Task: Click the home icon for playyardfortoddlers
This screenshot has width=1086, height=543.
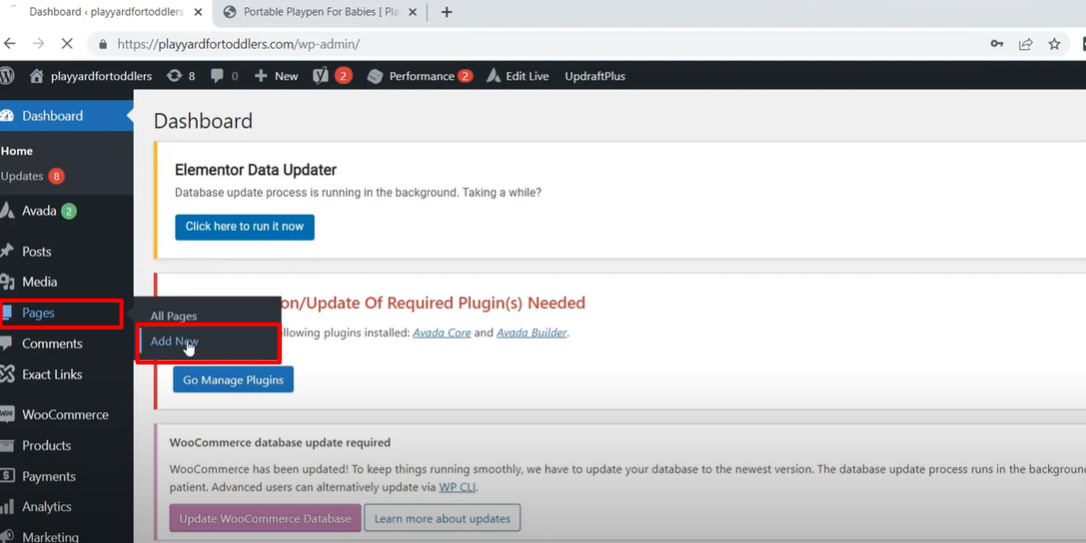Action: click(37, 75)
